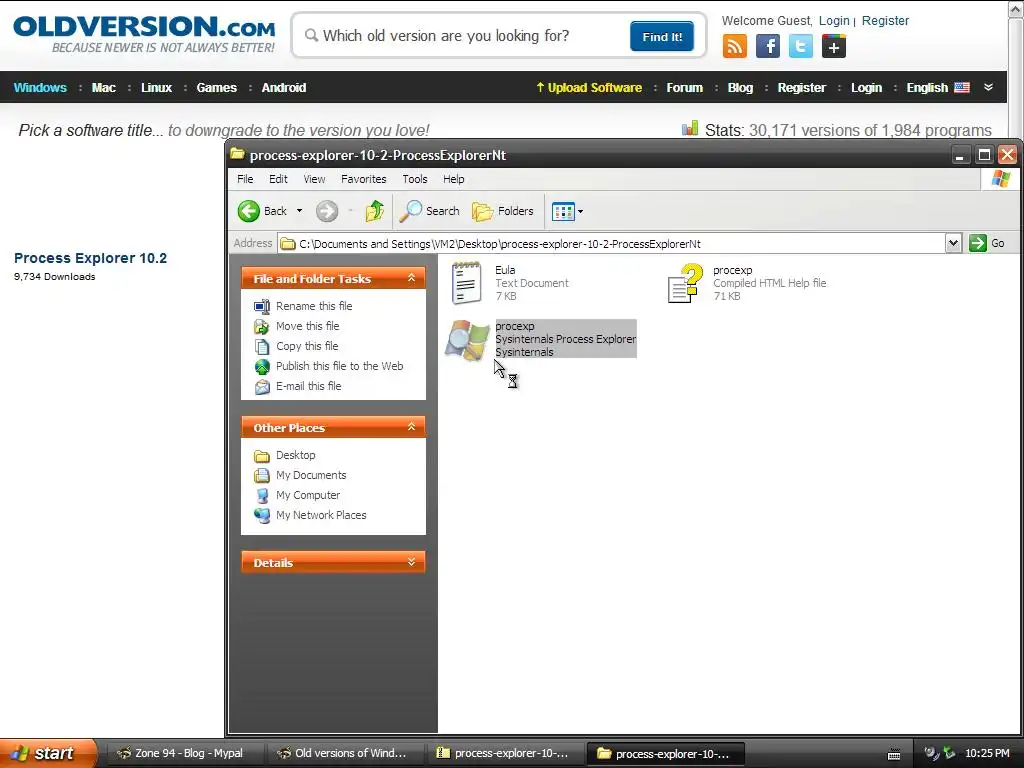
Task: Switch to the zipped process-explorer taskbar button
Action: (506, 753)
